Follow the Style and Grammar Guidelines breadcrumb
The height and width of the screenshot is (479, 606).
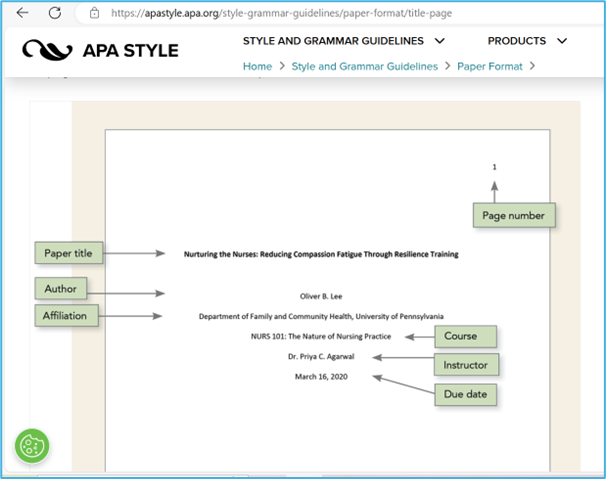364,66
